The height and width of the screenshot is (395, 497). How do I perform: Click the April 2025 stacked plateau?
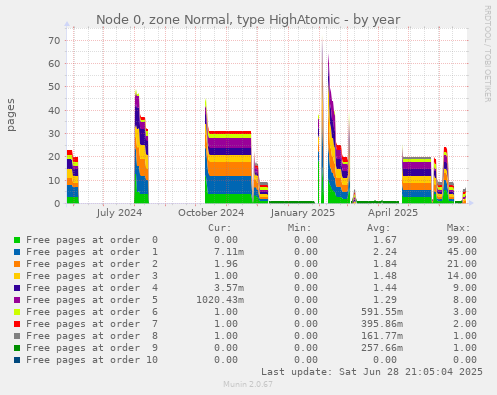417,180
